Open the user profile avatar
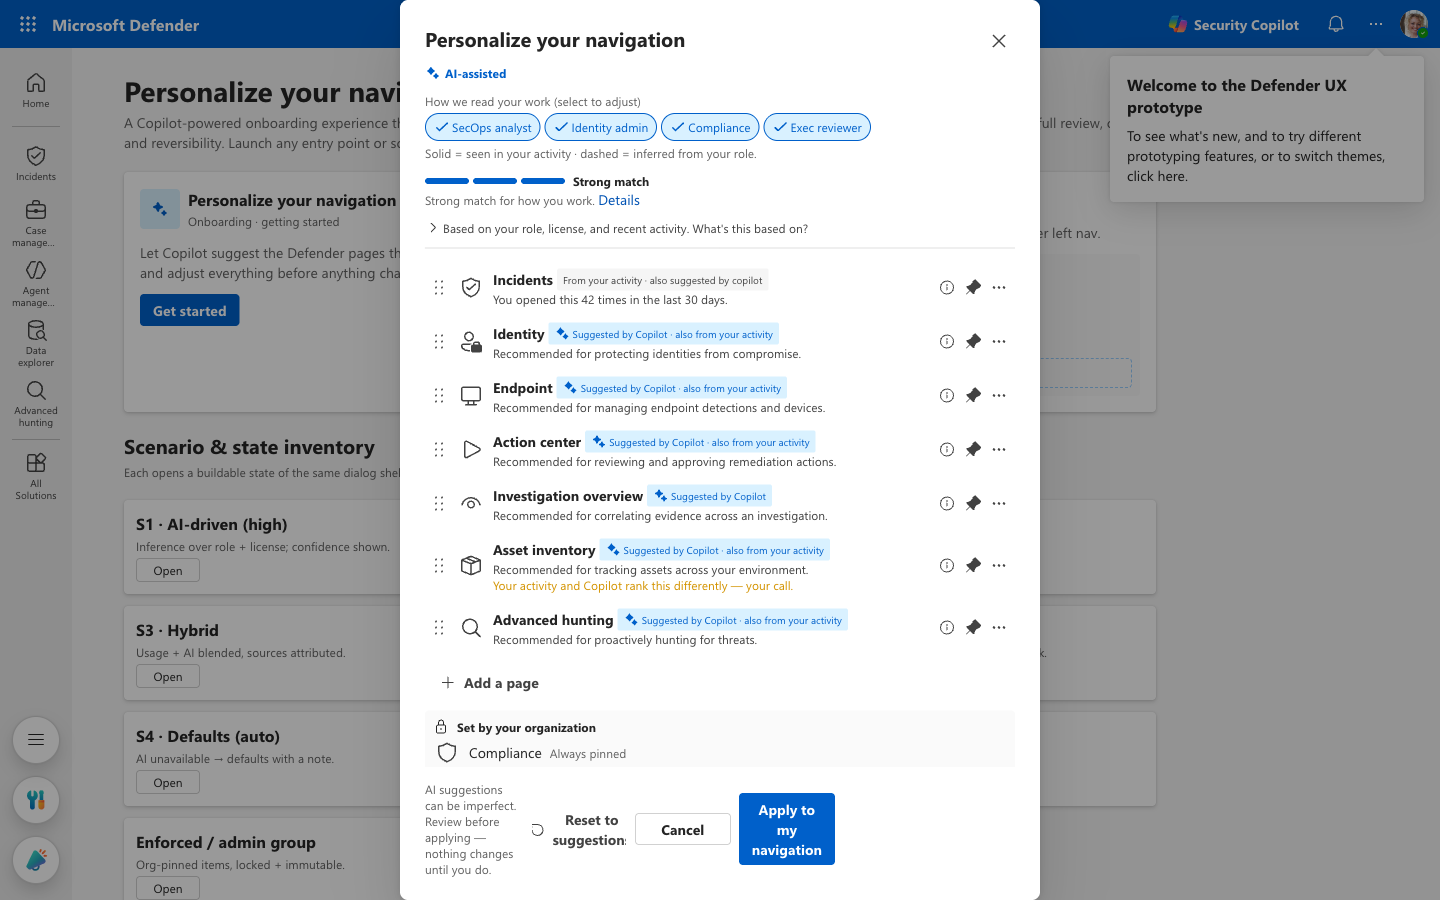 point(1414,24)
